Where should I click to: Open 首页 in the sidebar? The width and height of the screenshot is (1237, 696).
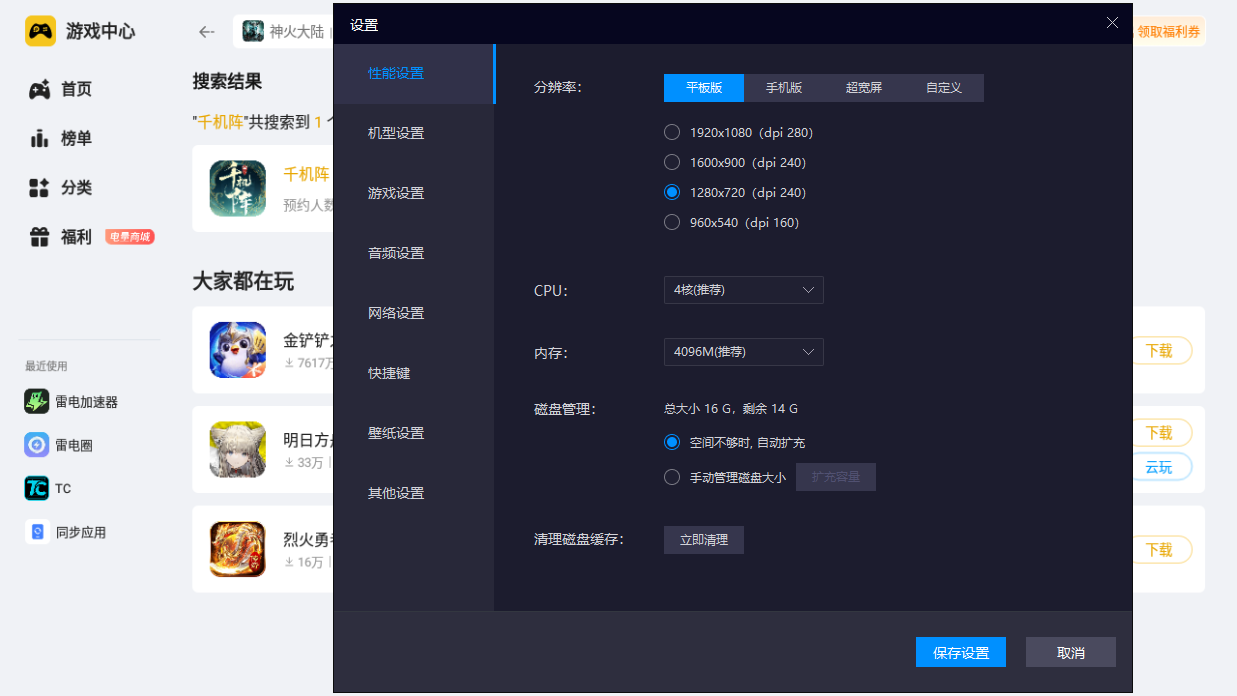click(x=62, y=89)
